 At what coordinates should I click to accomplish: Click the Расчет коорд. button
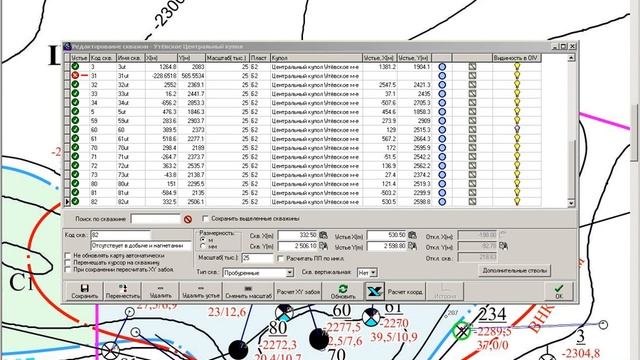click(405, 291)
